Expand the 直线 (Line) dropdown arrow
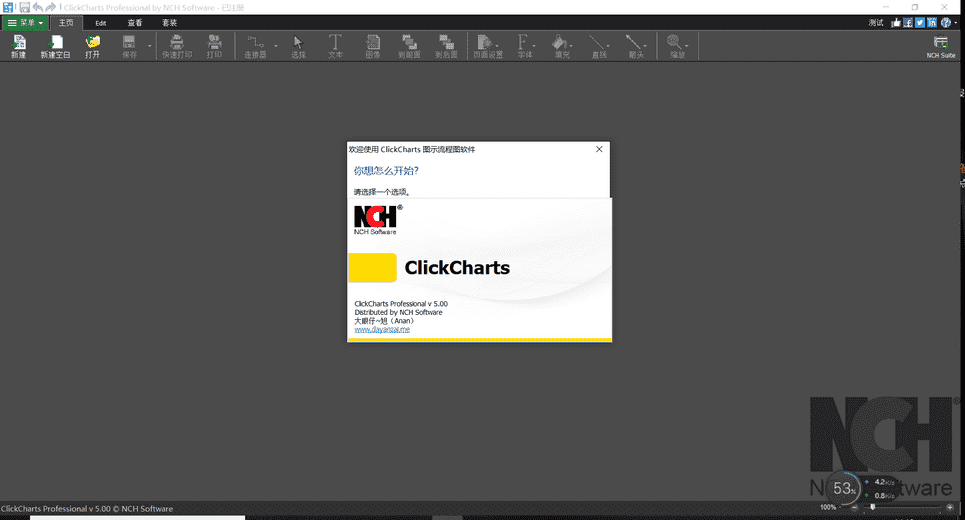Screen dimensions: 965x520 (x=608, y=46)
